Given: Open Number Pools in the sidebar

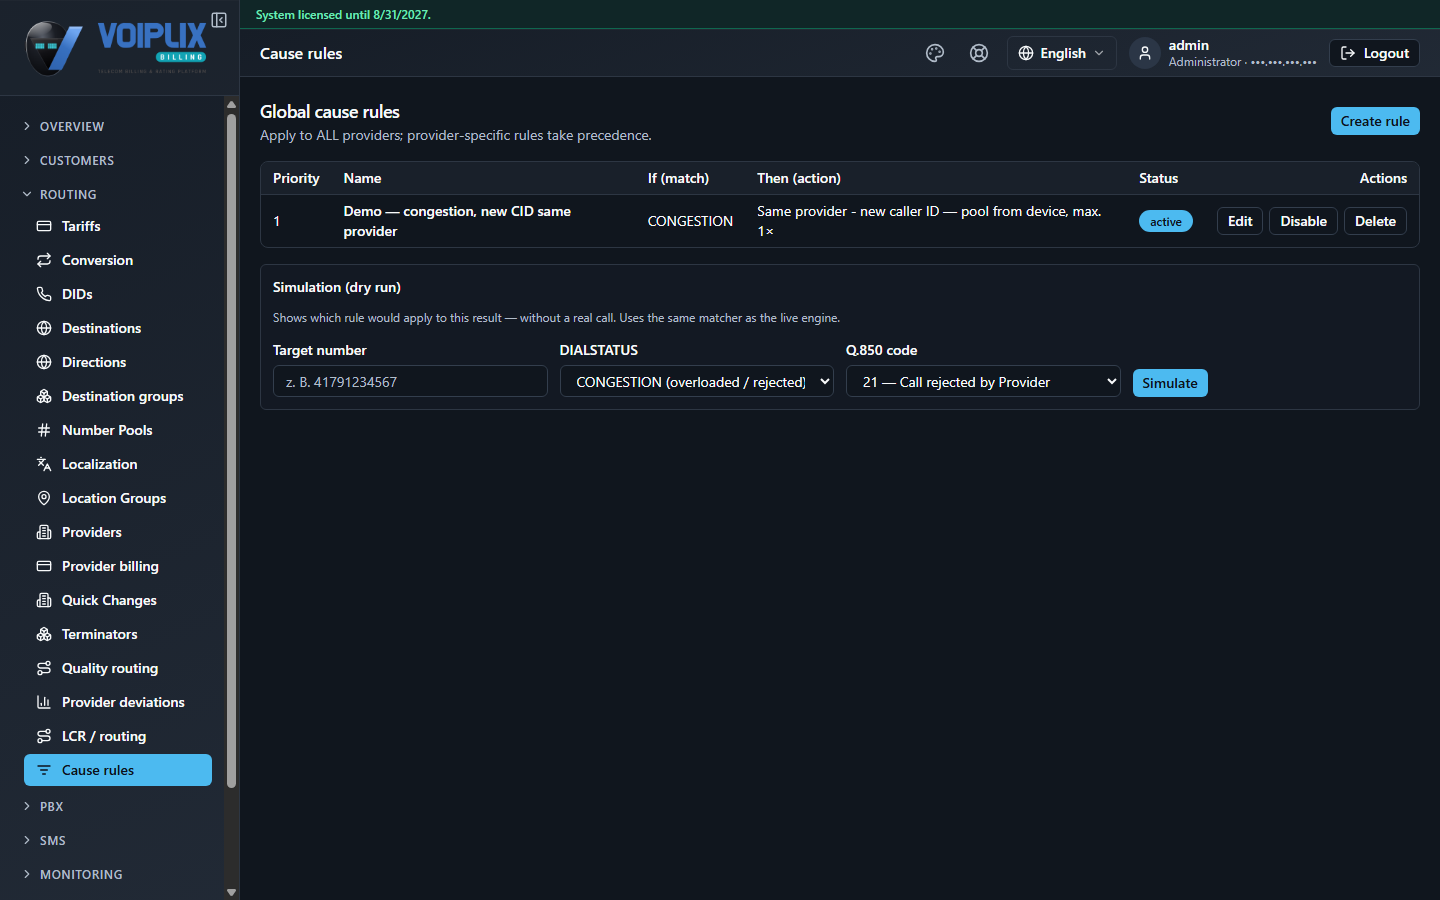Looking at the screenshot, I should coord(118,430).
